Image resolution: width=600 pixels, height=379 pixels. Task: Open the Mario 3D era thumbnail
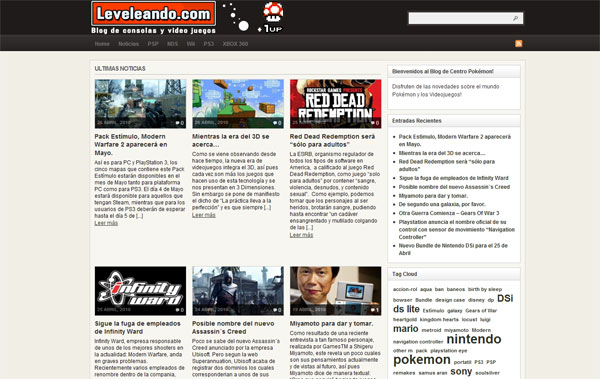click(238, 104)
